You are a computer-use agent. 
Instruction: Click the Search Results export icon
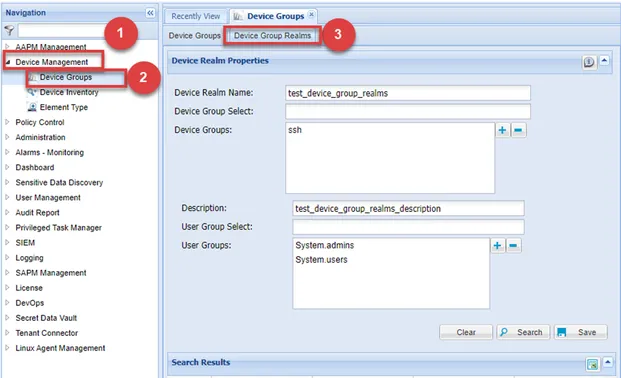point(592,364)
